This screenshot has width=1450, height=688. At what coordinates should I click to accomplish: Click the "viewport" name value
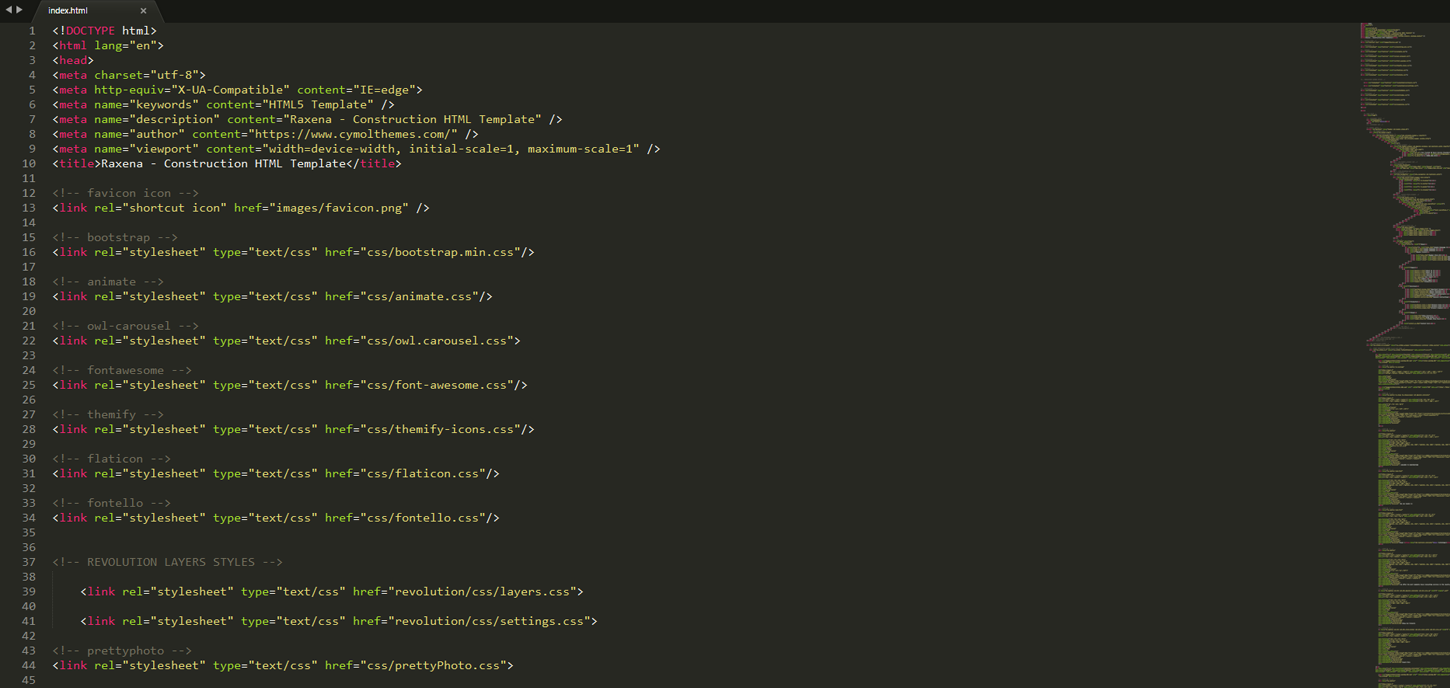(164, 149)
